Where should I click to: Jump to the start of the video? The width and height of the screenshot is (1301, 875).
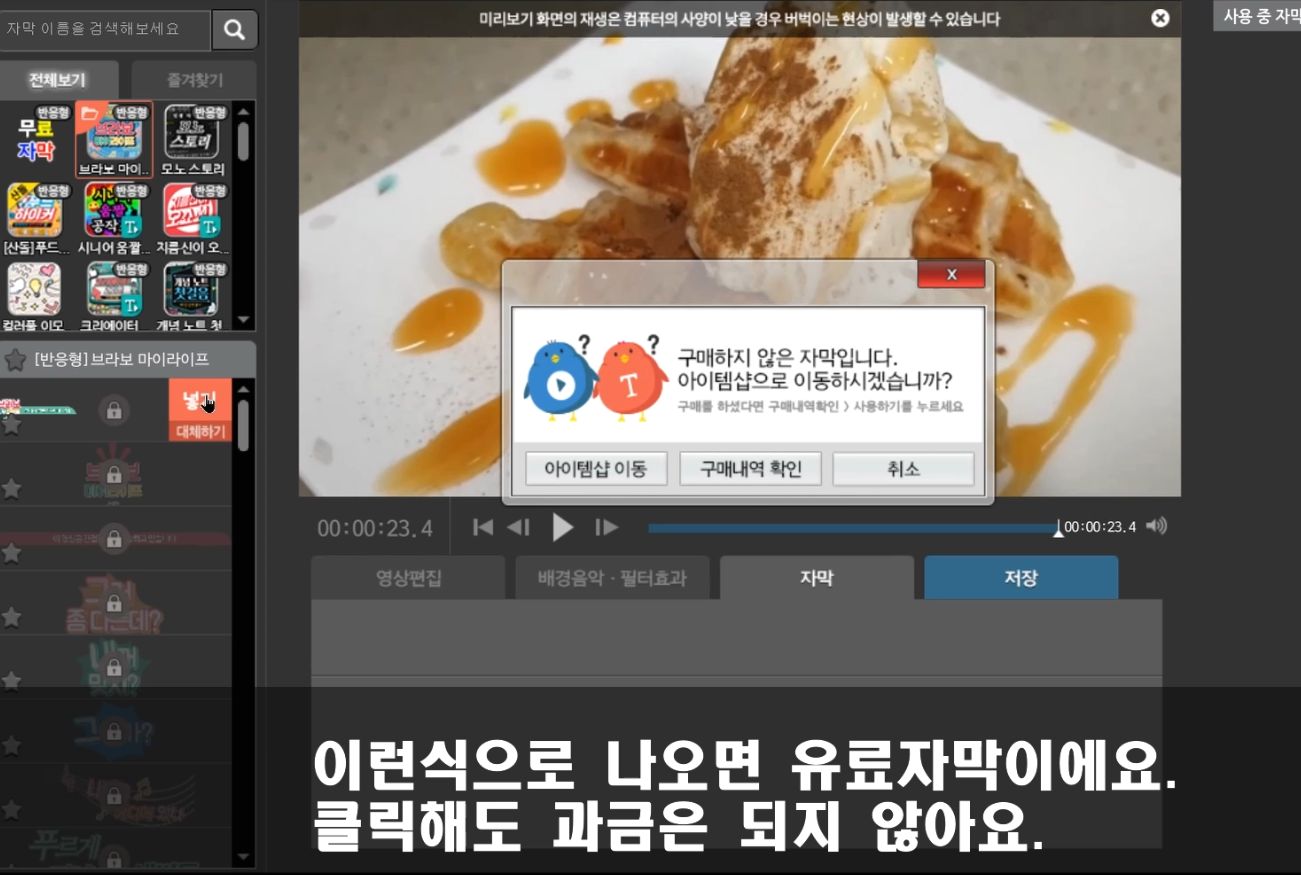coord(483,527)
